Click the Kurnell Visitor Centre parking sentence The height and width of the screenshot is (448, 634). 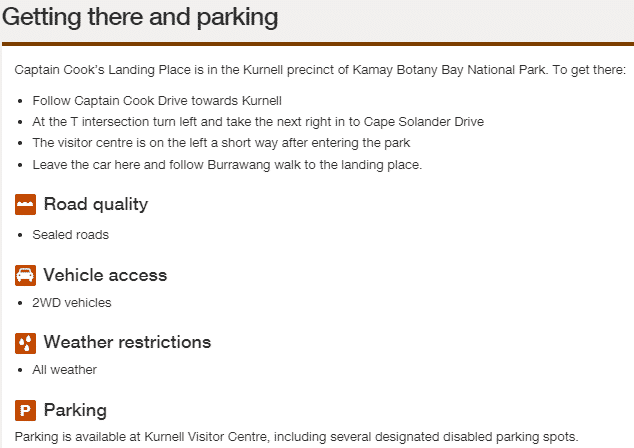(296, 437)
